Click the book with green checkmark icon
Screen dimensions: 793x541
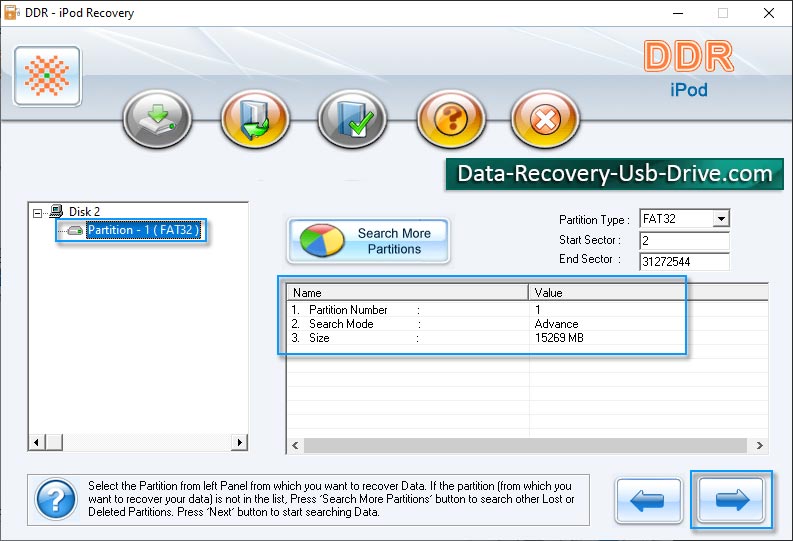click(353, 119)
